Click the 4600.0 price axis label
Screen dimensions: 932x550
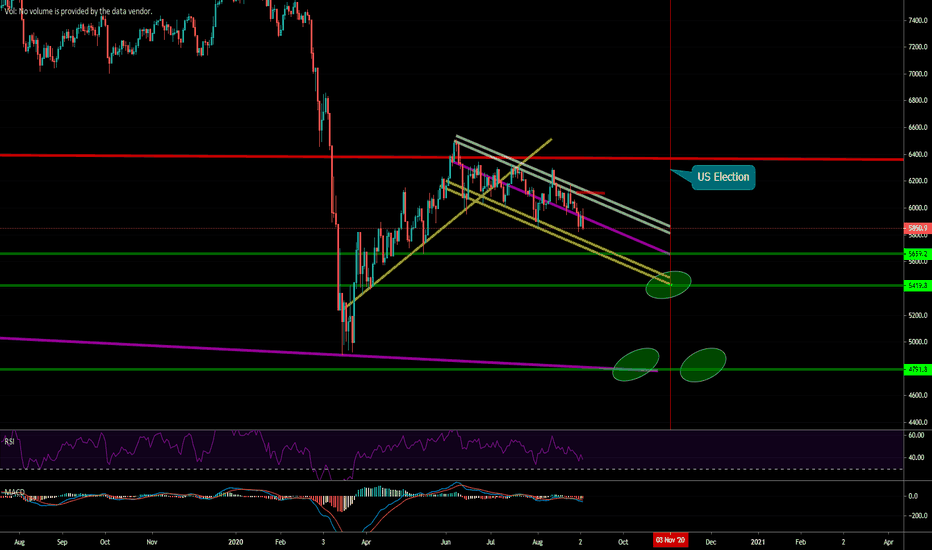click(x=918, y=395)
